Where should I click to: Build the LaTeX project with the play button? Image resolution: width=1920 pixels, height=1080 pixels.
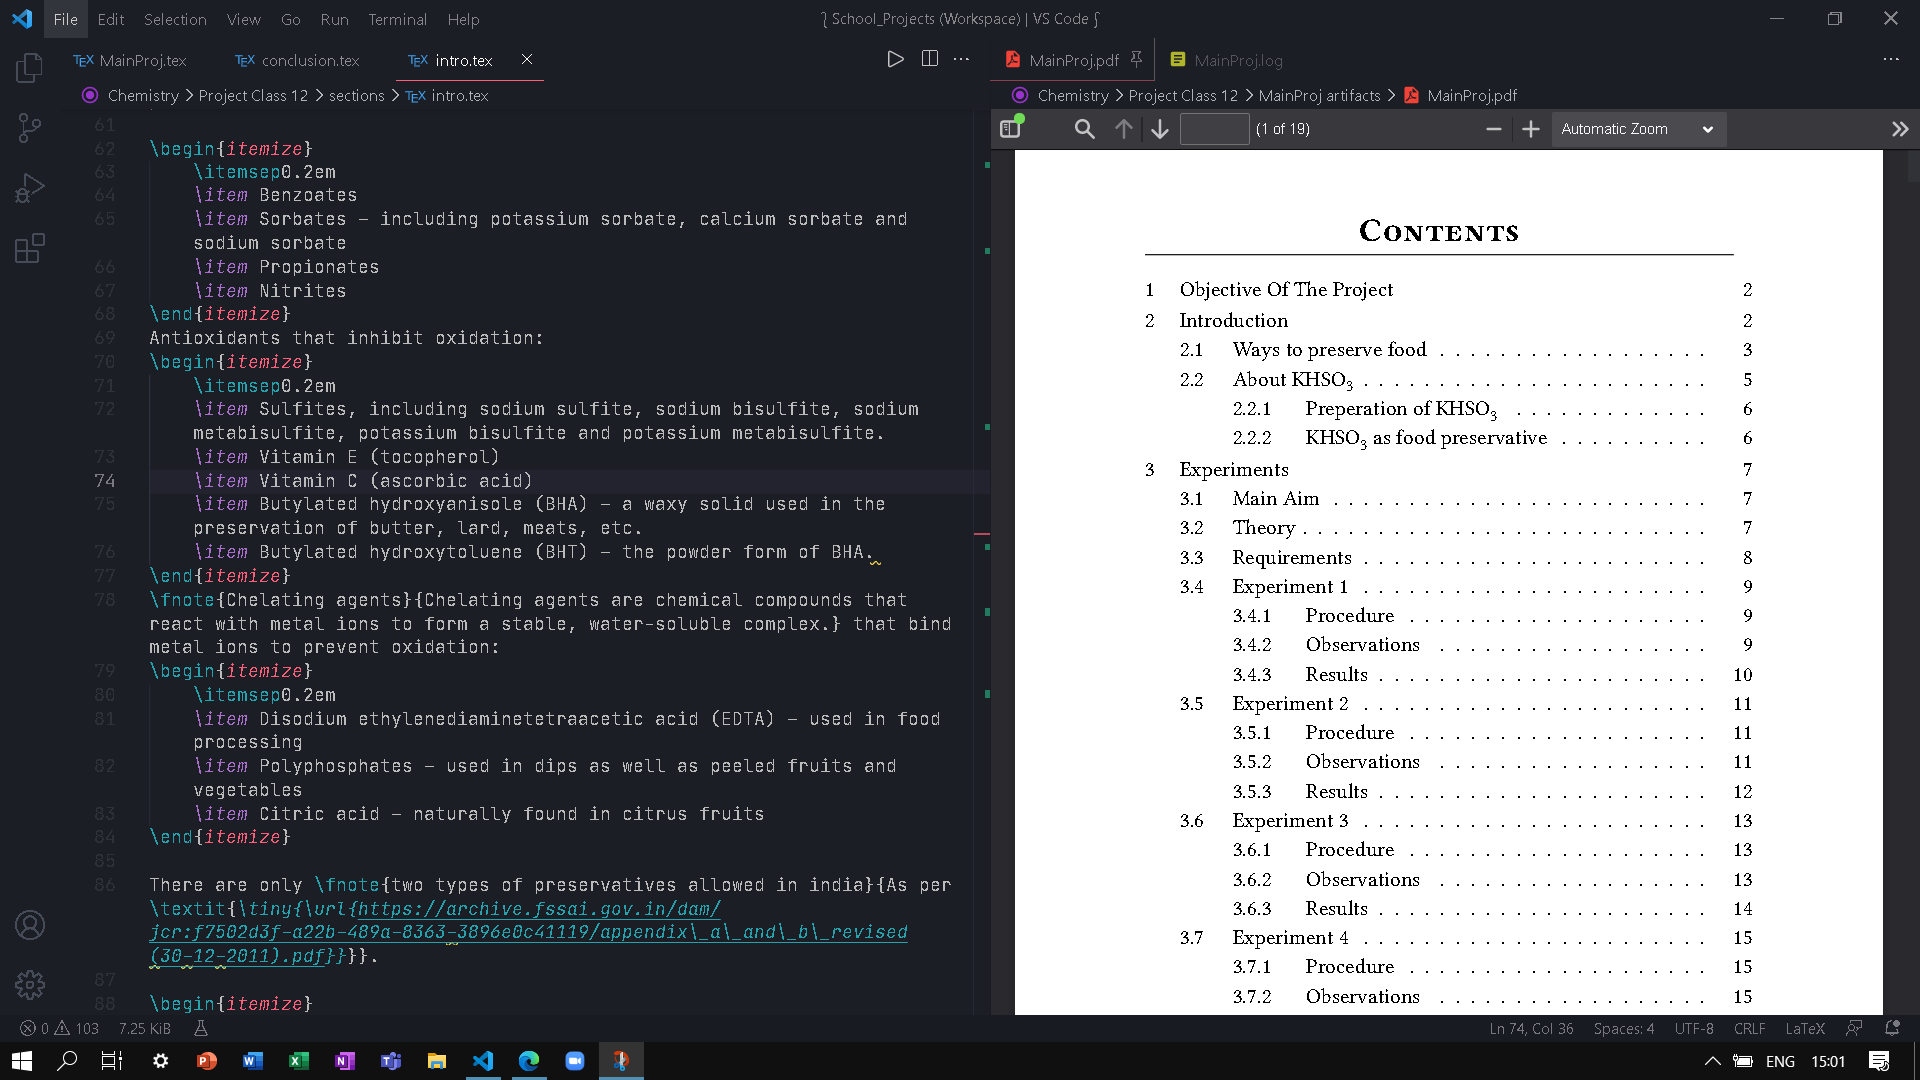895,59
